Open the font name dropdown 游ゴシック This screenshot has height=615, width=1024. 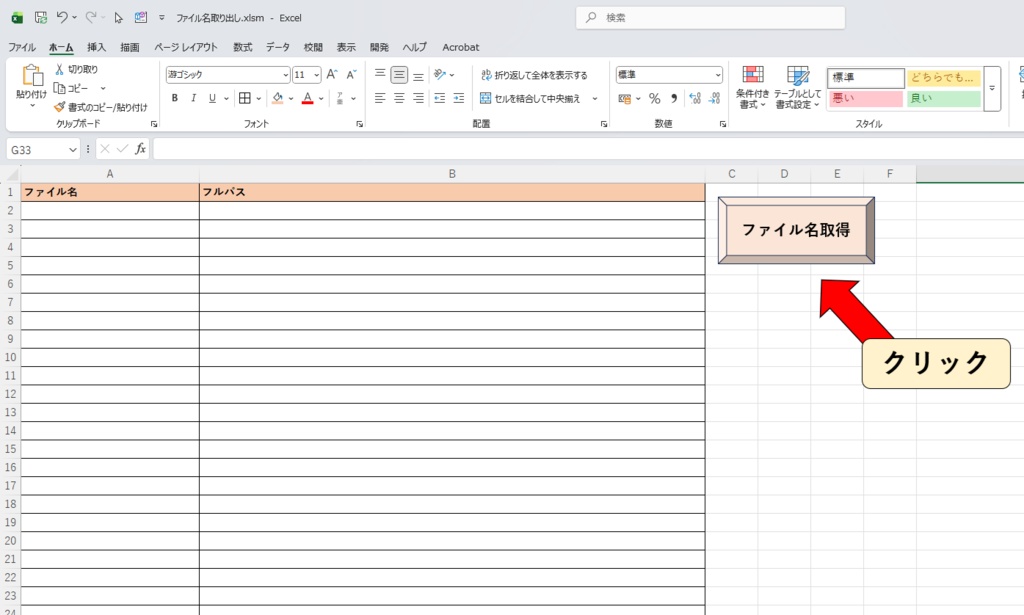[x=285, y=75]
